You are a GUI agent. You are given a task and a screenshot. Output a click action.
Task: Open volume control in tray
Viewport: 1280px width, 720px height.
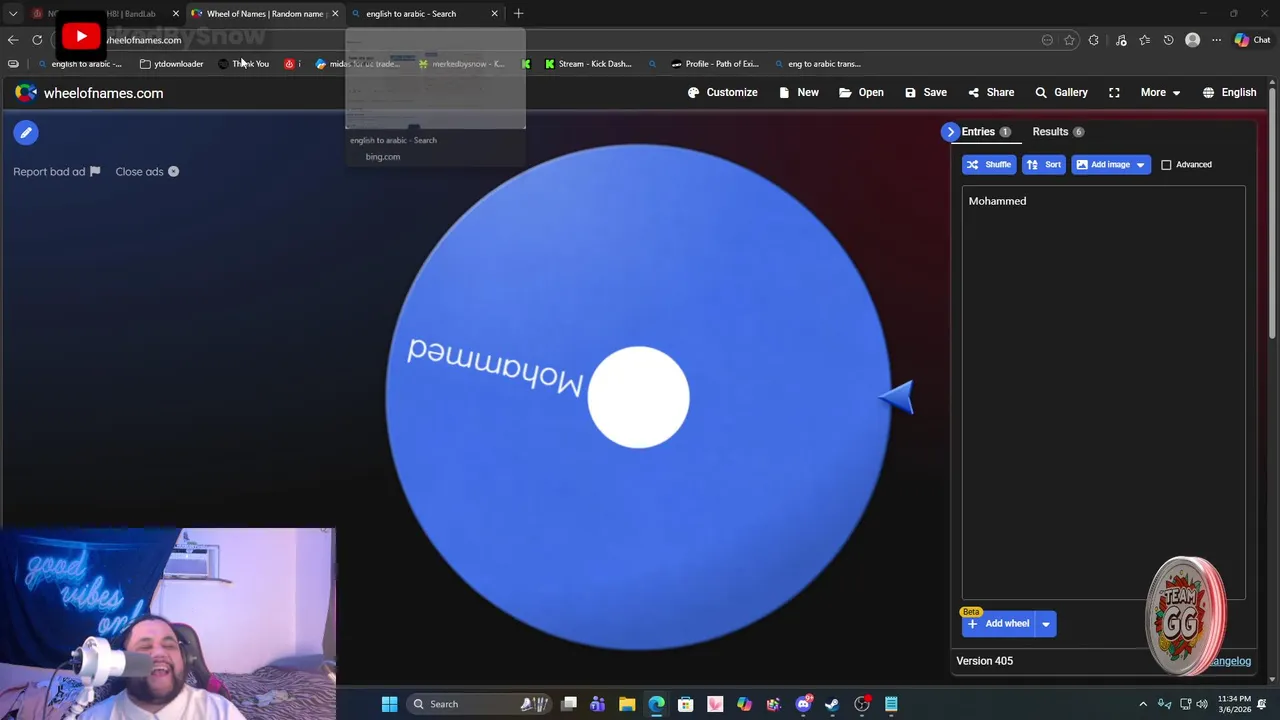point(1202,704)
